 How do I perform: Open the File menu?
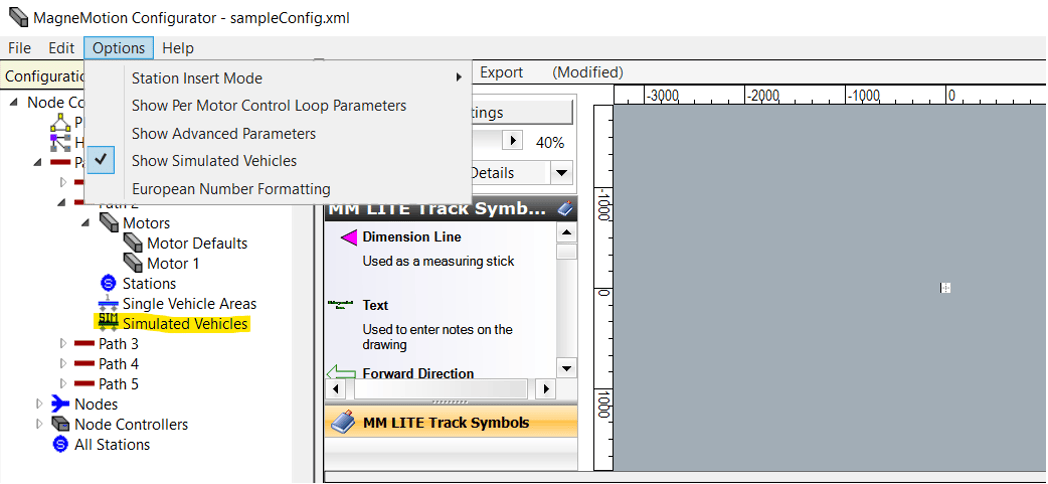point(19,48)
